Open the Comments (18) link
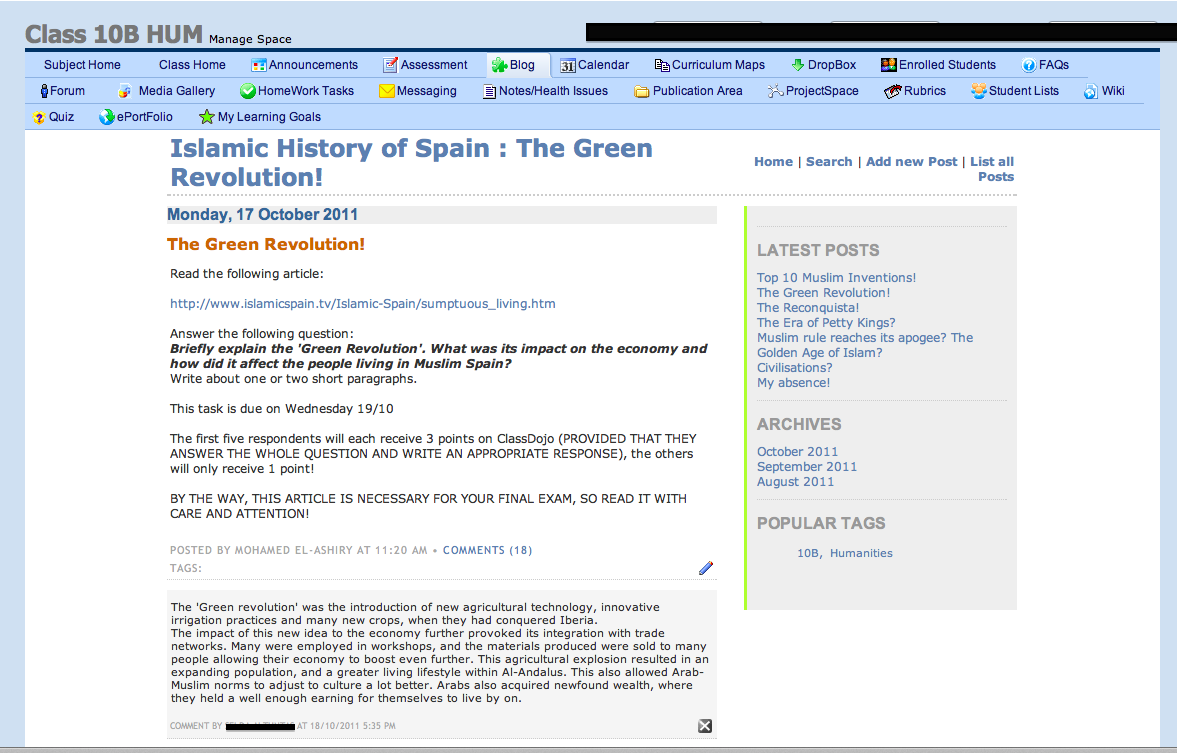 coord(473,550)
